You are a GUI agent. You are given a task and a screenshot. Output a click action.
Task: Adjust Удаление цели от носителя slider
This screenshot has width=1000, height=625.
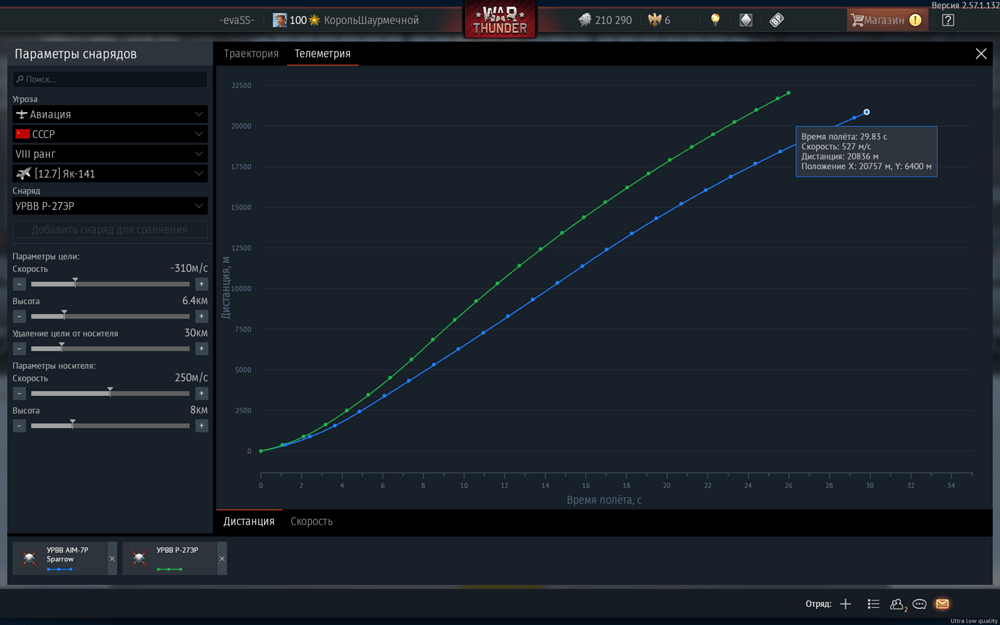pyautogui.click(x=110, y=348)
